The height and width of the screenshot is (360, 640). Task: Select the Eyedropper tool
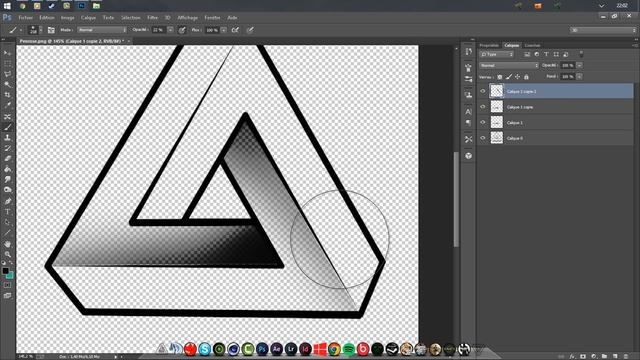click(x=7, y=105)
